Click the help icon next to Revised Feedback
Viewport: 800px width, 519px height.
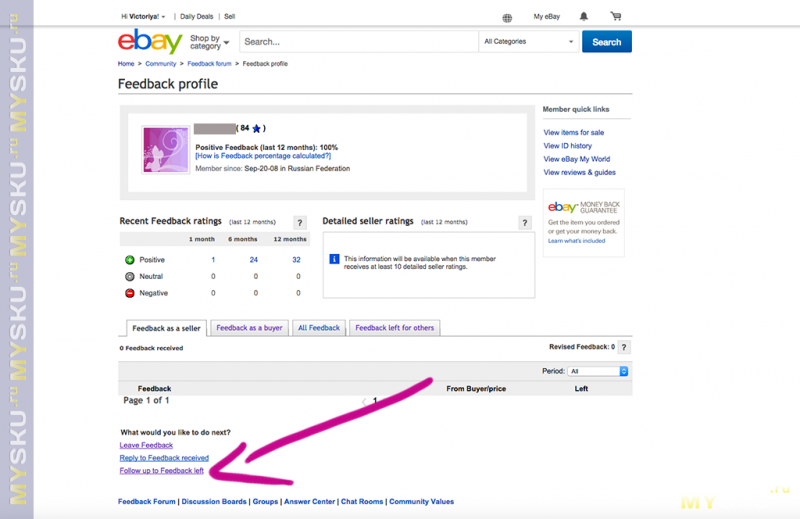[624, 347]
